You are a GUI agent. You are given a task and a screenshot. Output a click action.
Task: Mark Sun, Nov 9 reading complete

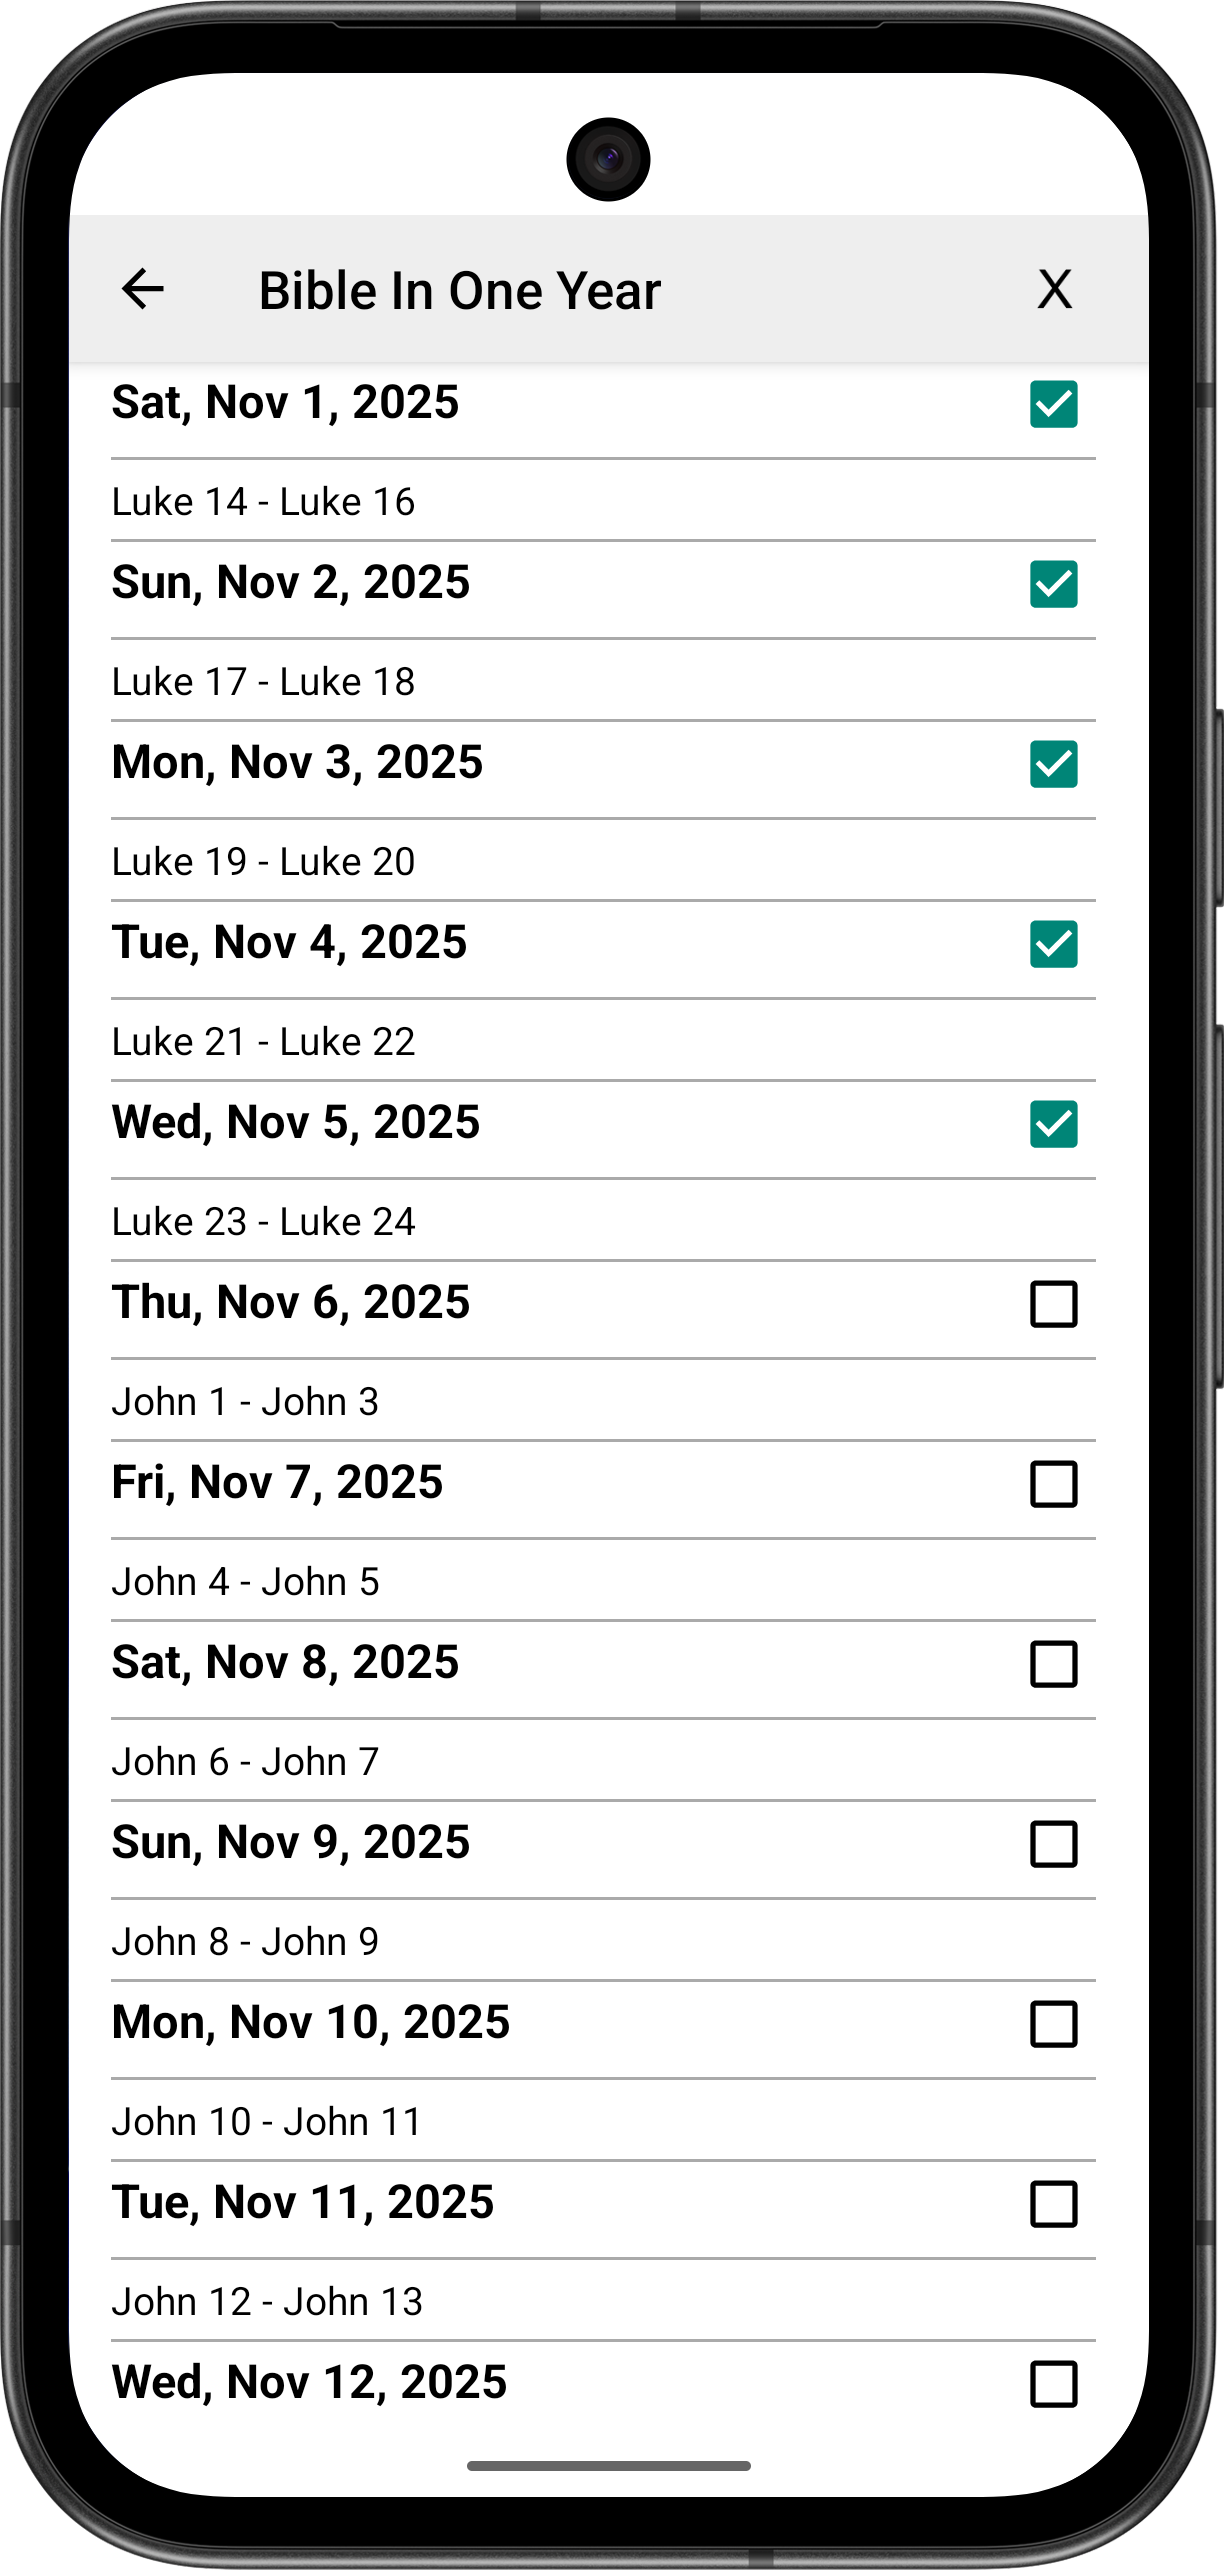coord(1053,1844)
